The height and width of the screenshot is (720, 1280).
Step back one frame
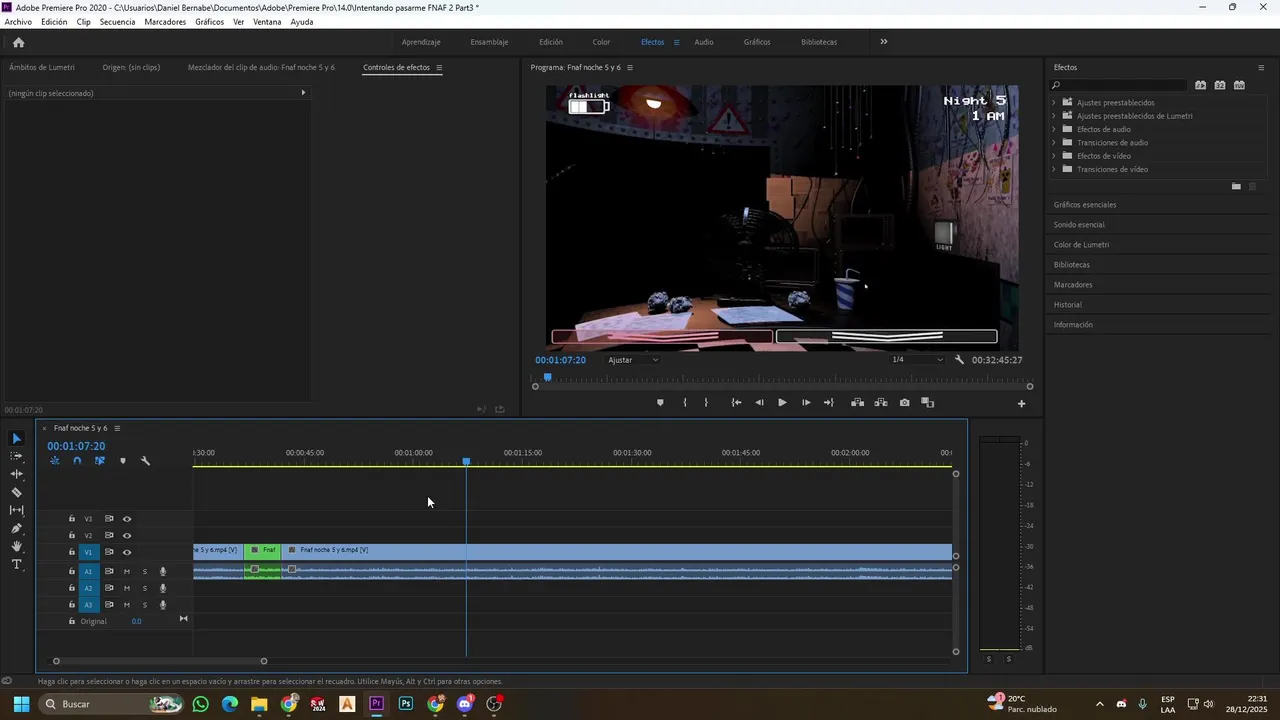point(759,403)
